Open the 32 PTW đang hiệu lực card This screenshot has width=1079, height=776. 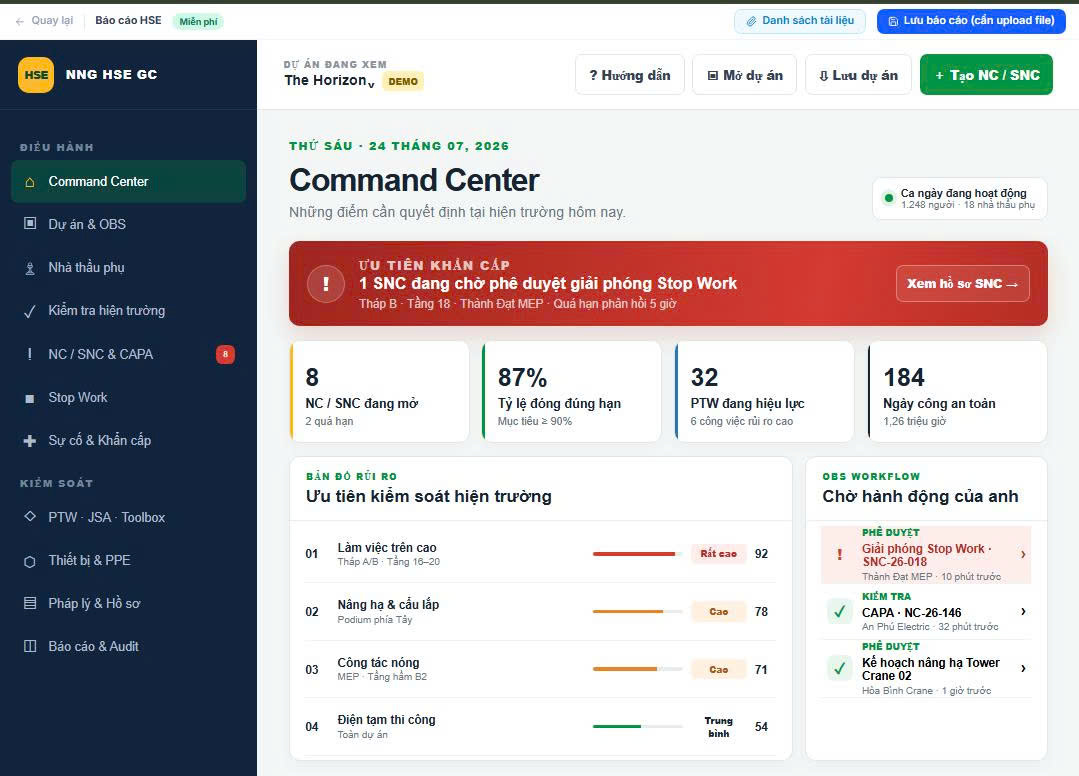(765, 391)
